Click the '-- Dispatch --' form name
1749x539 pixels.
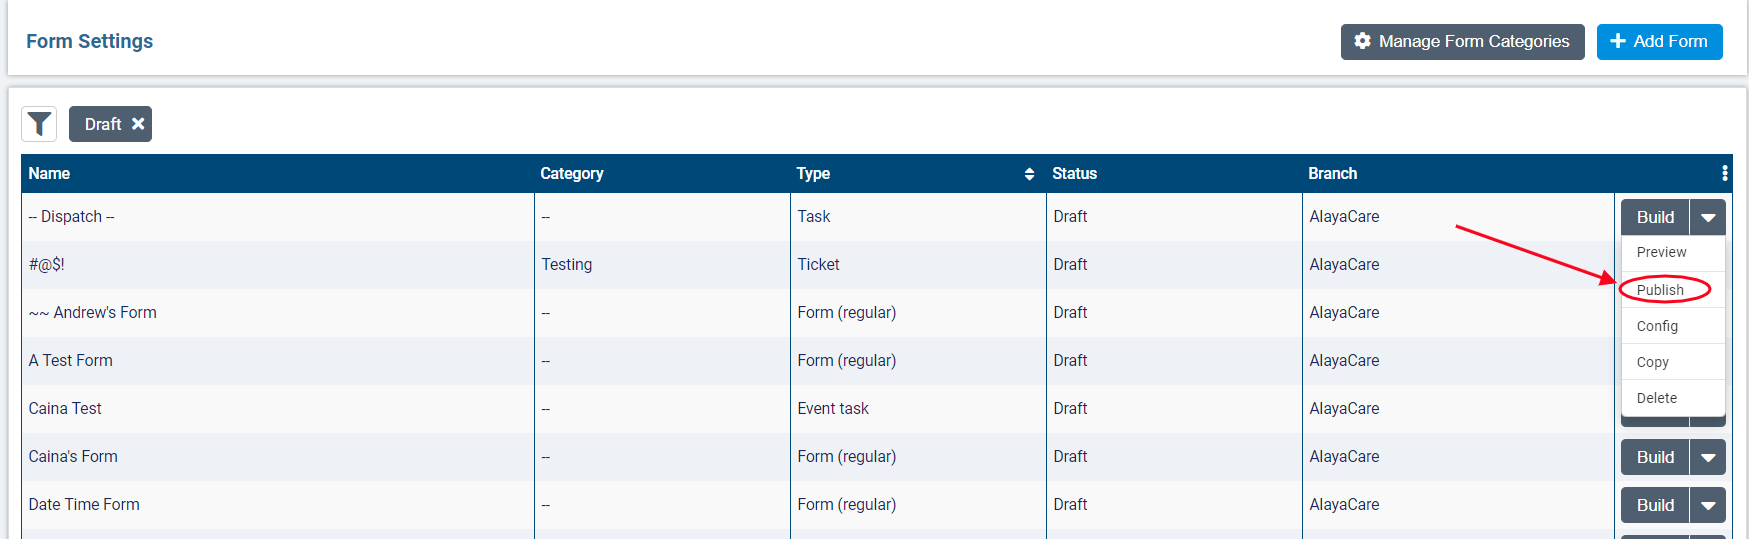72,217
